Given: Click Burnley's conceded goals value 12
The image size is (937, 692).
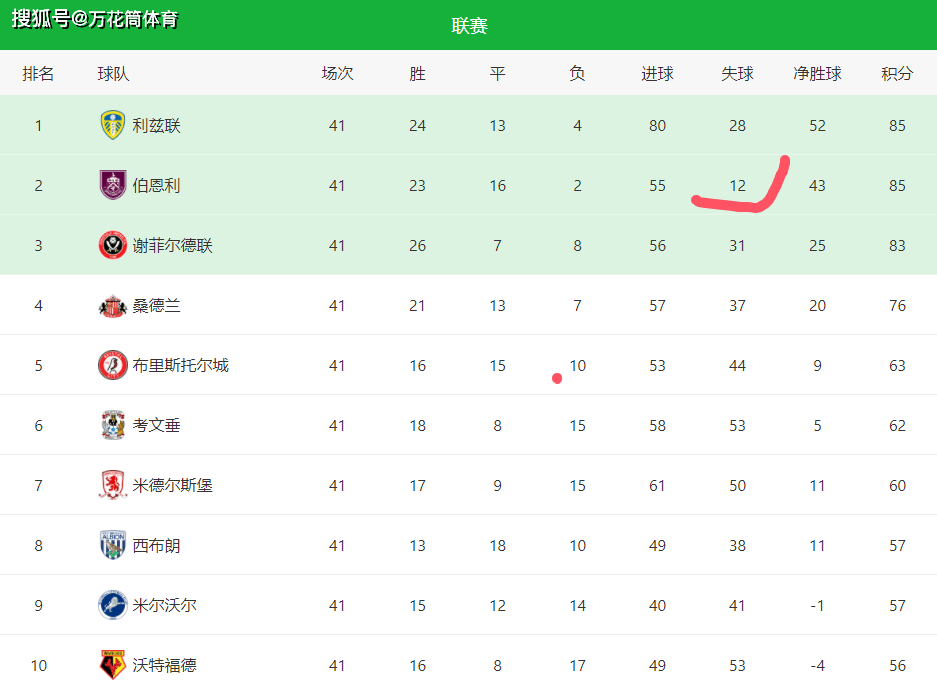Looking at the screenshot, I should coord(737,186).
